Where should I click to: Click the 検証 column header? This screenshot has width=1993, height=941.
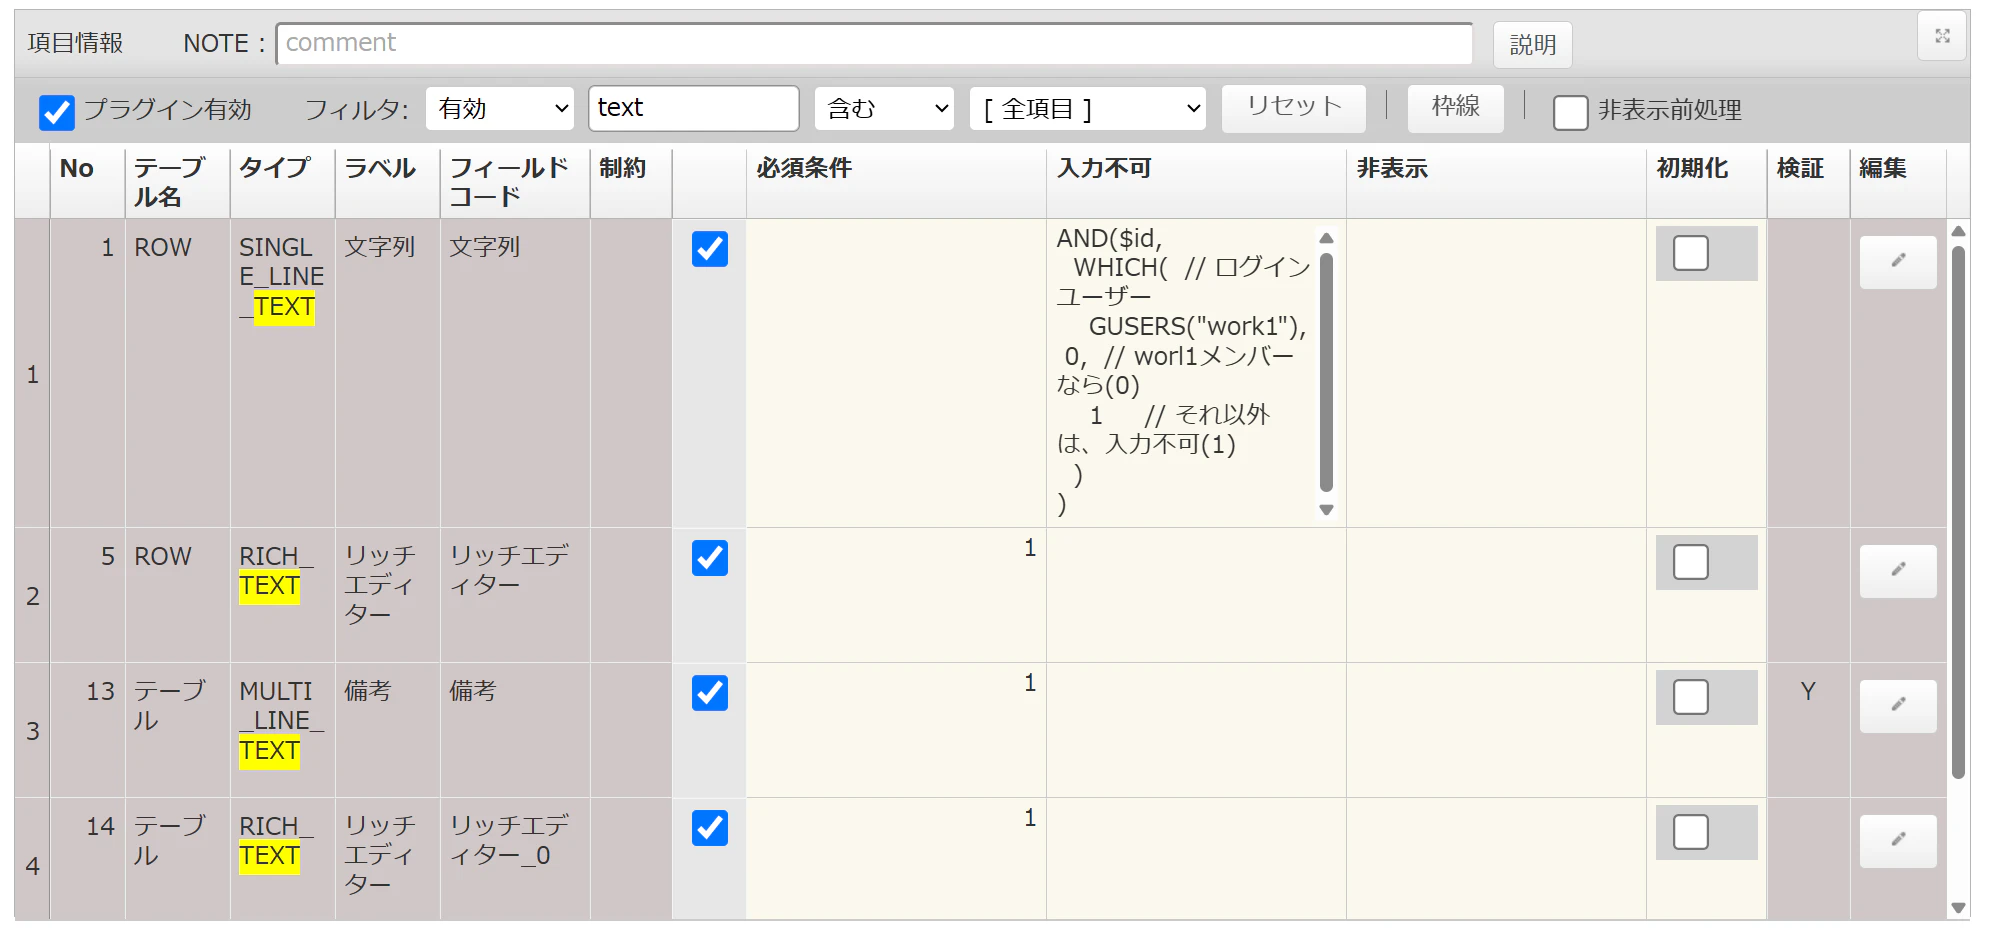point(1808,181)
